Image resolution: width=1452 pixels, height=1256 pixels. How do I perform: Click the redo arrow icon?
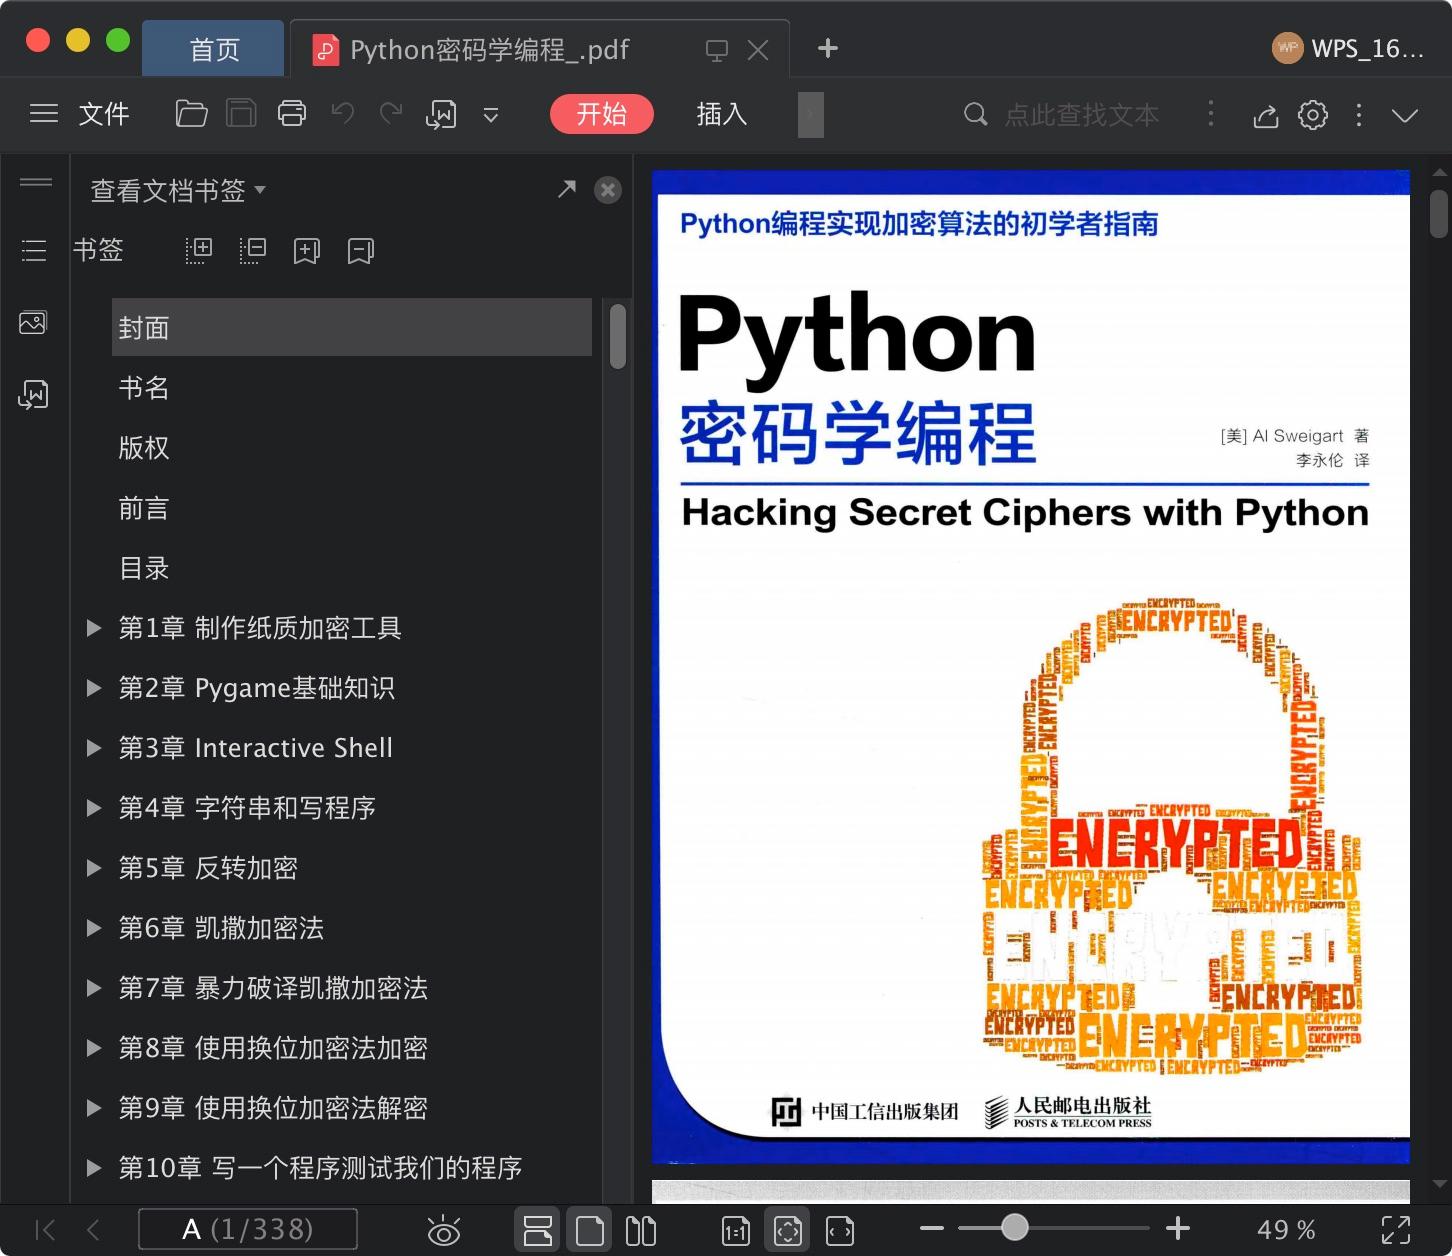(391, 114)
